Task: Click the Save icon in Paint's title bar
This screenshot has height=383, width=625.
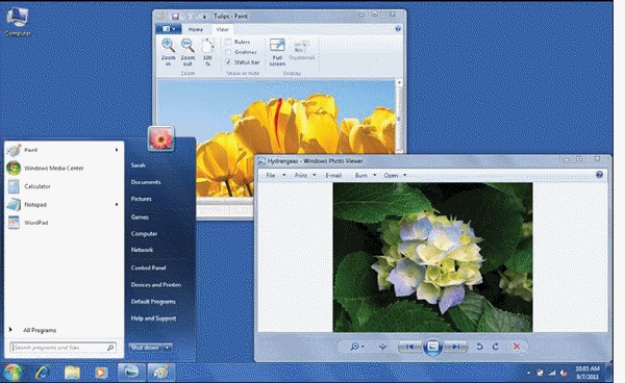Action: coord(175,16)
